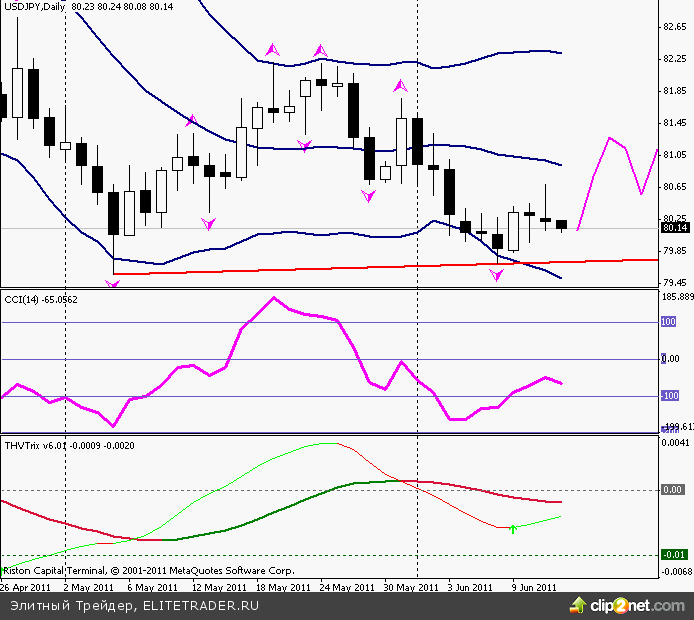Click the magenta down fractal arrow below red support line at far left
This screenshot has width=694, height=620.
112,285
